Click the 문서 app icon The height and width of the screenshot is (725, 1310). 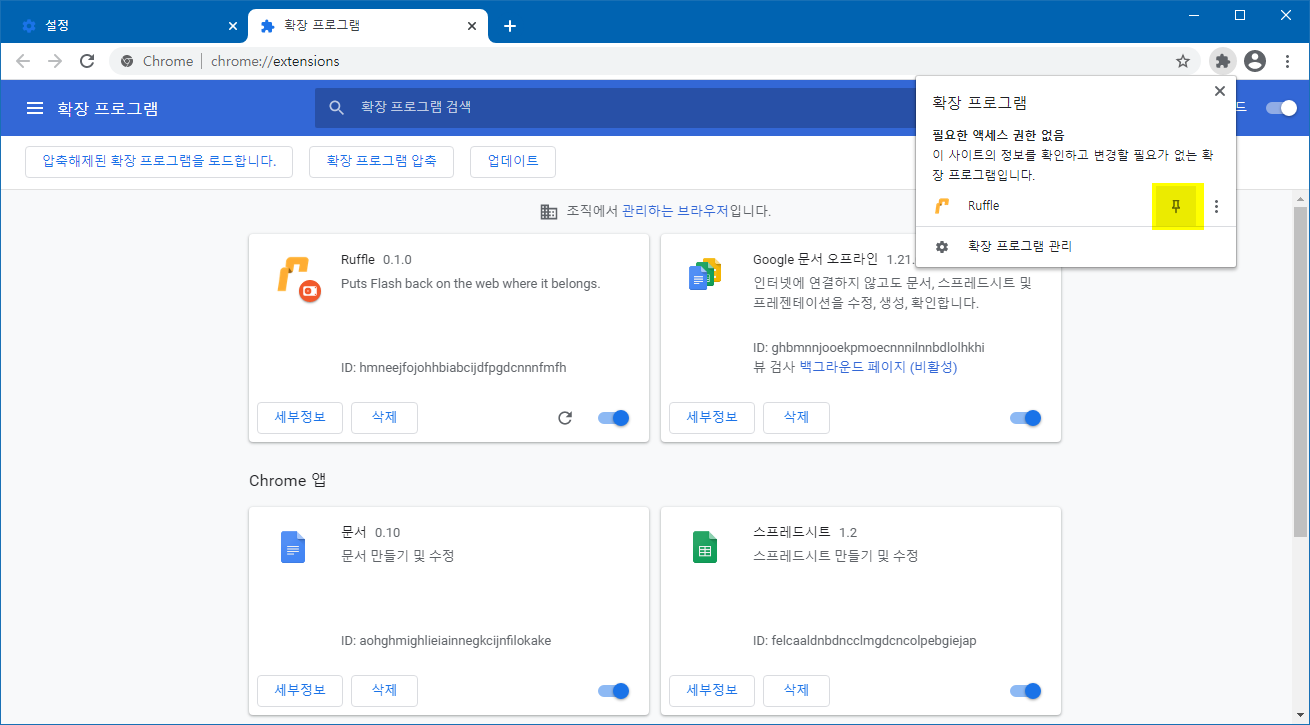coord(293,547)
